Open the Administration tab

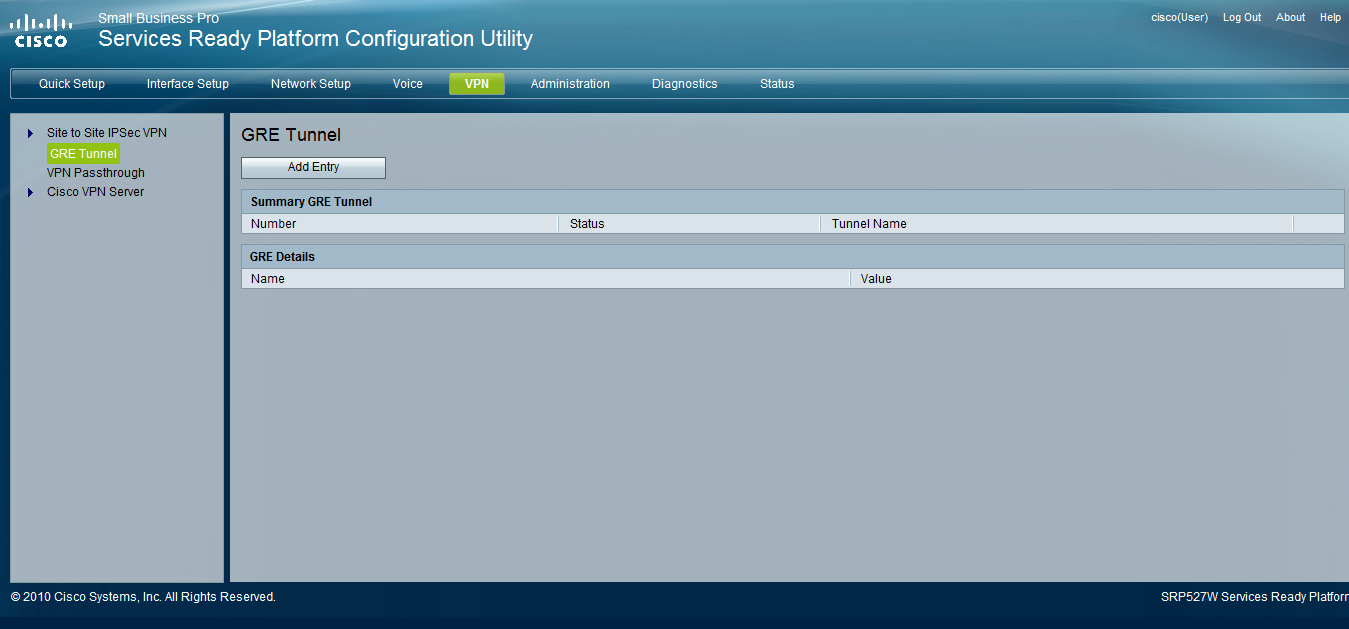click(570, 84)
